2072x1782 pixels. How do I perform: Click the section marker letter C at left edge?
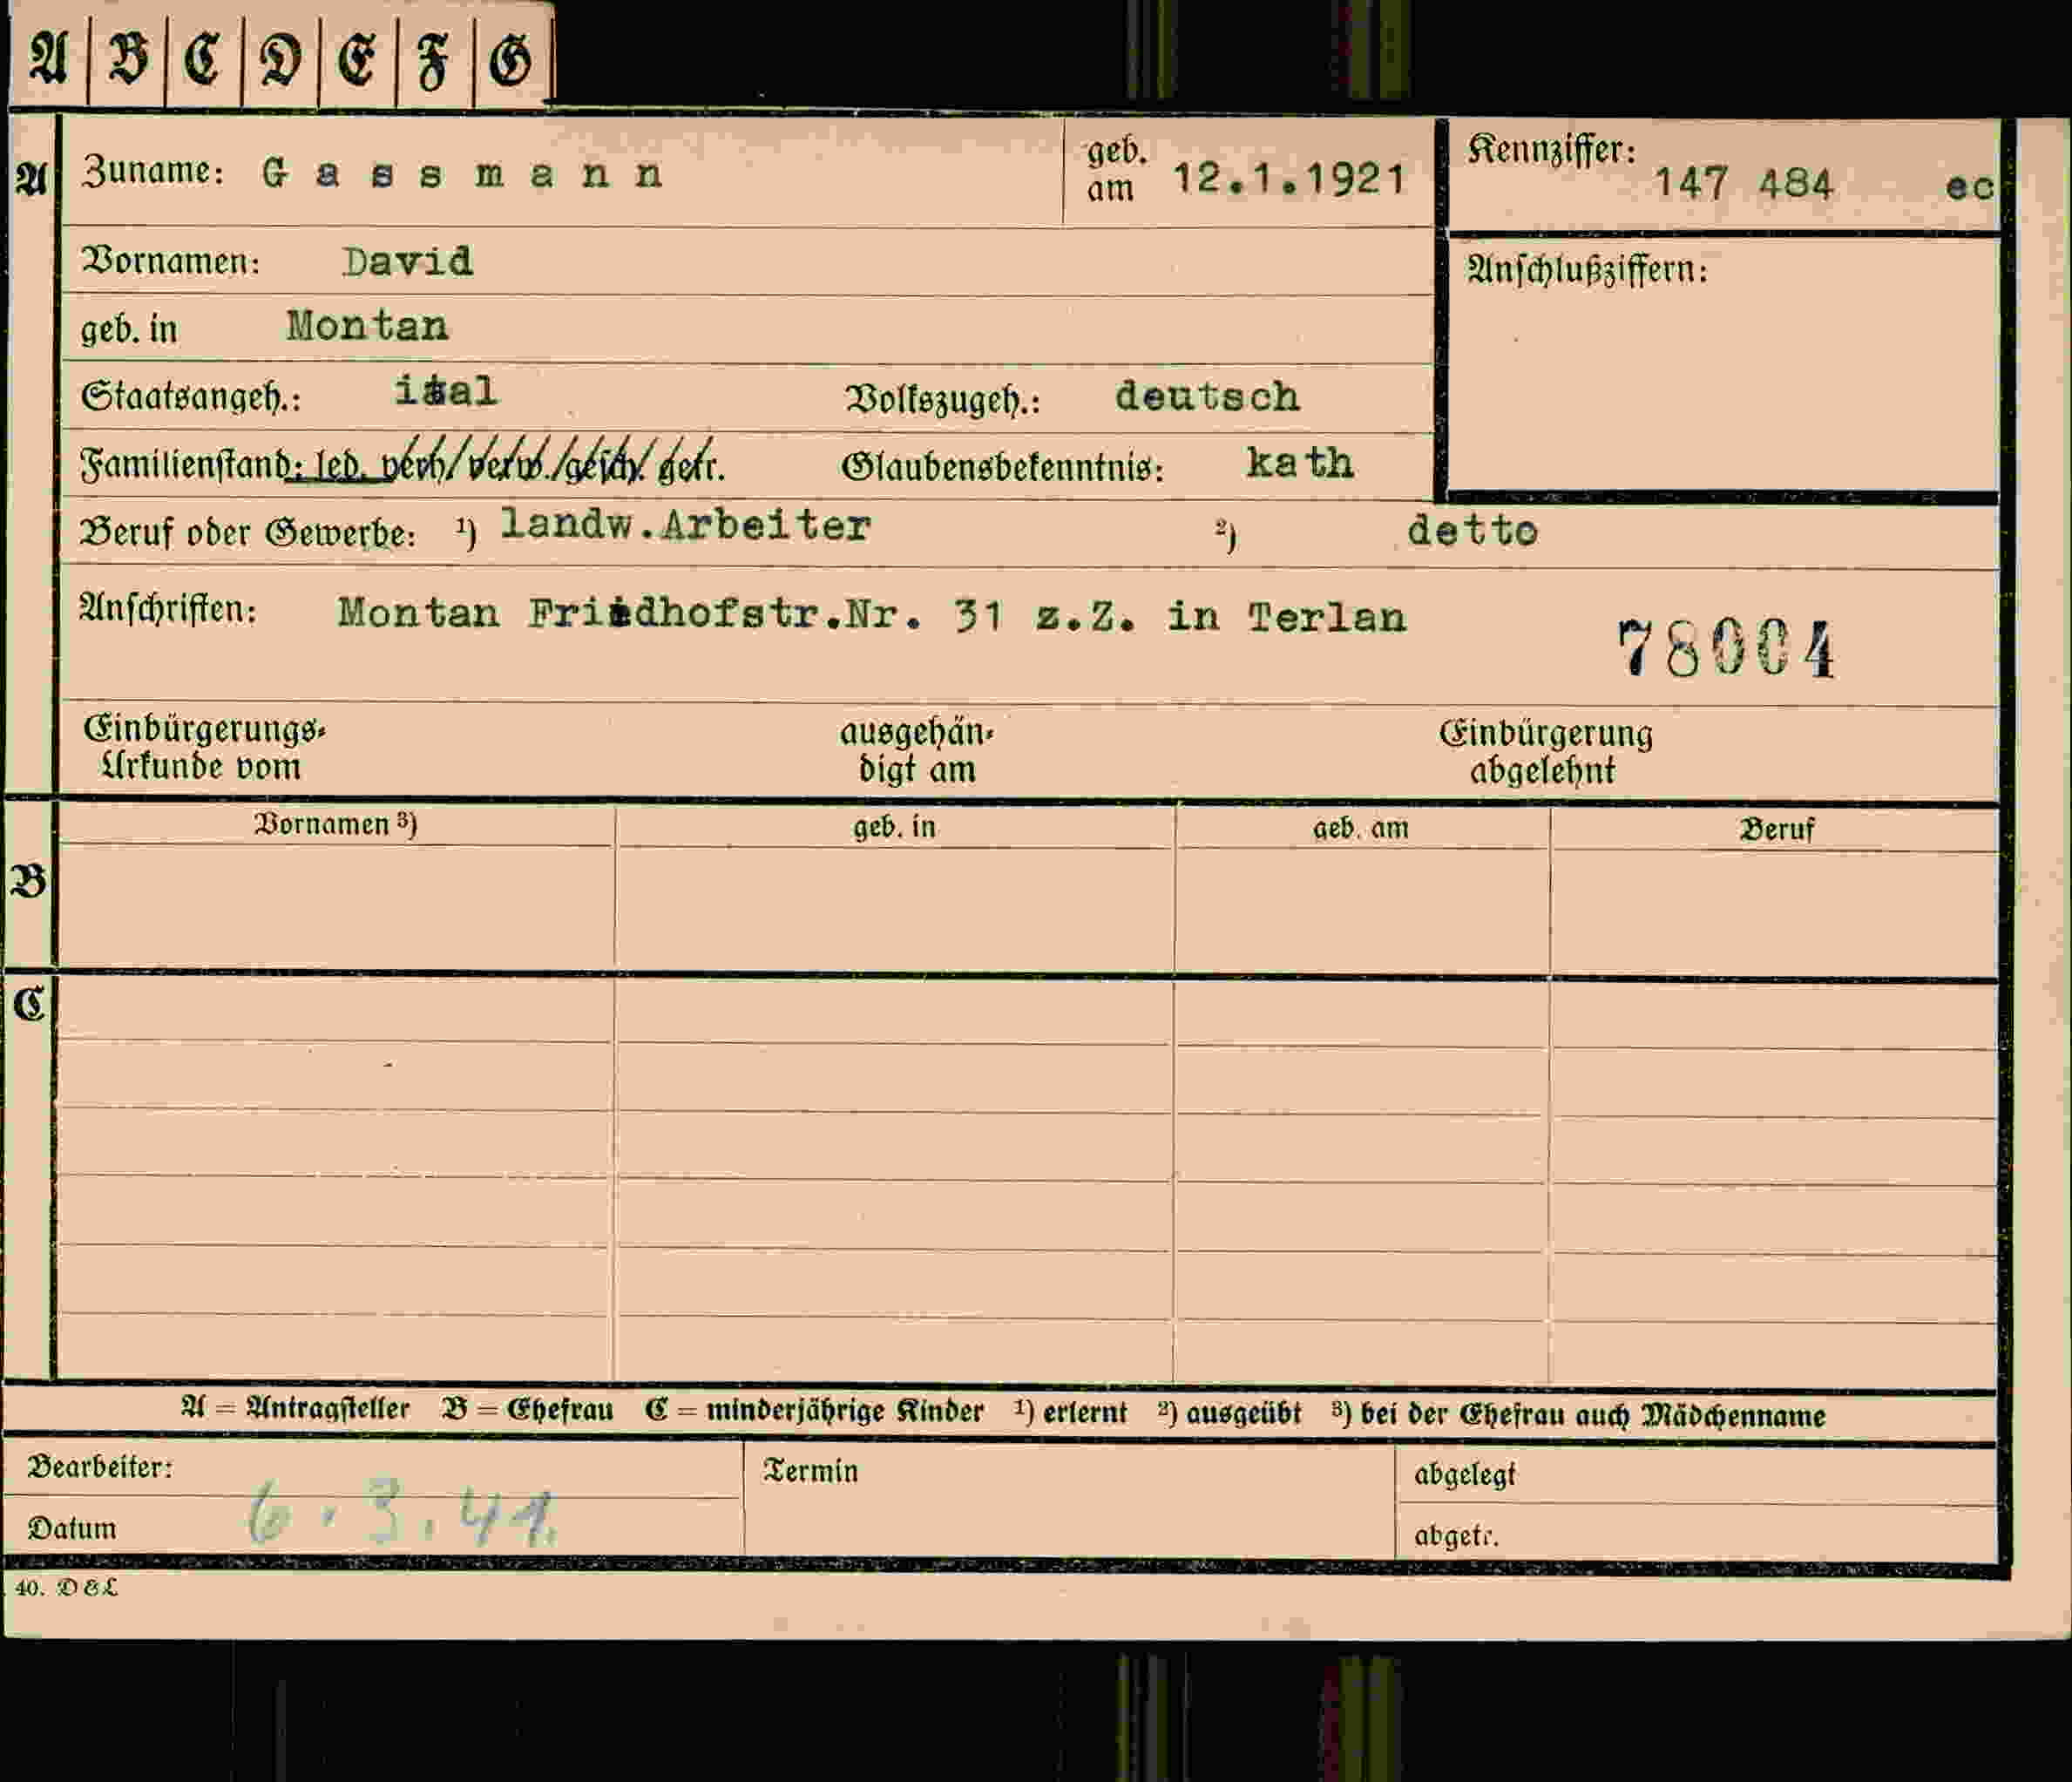(29, 1004)
